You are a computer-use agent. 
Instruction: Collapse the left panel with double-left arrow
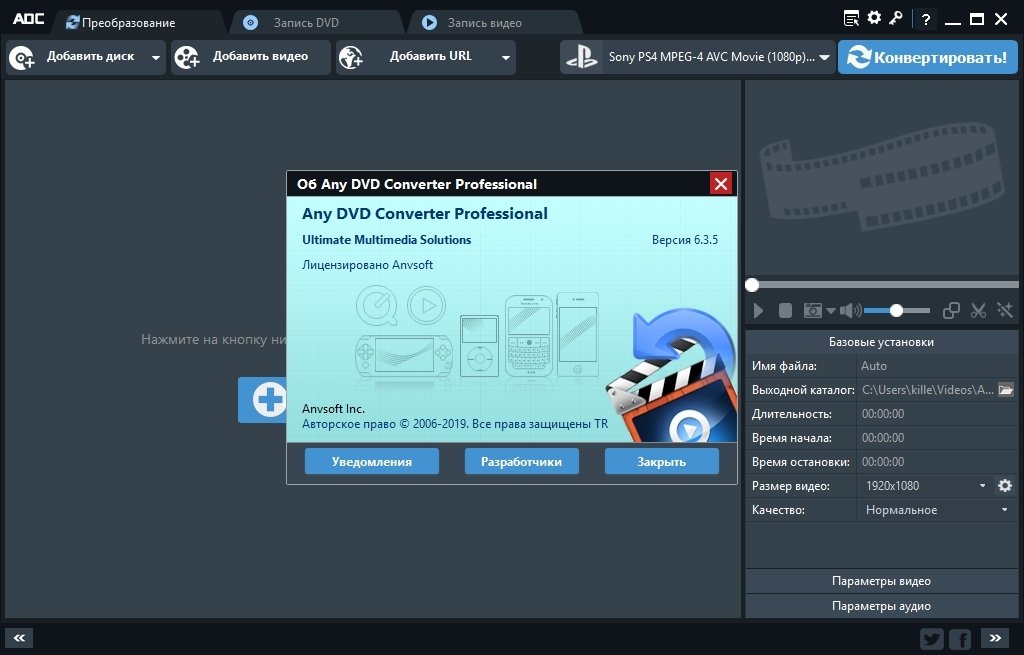click(19, 638)
